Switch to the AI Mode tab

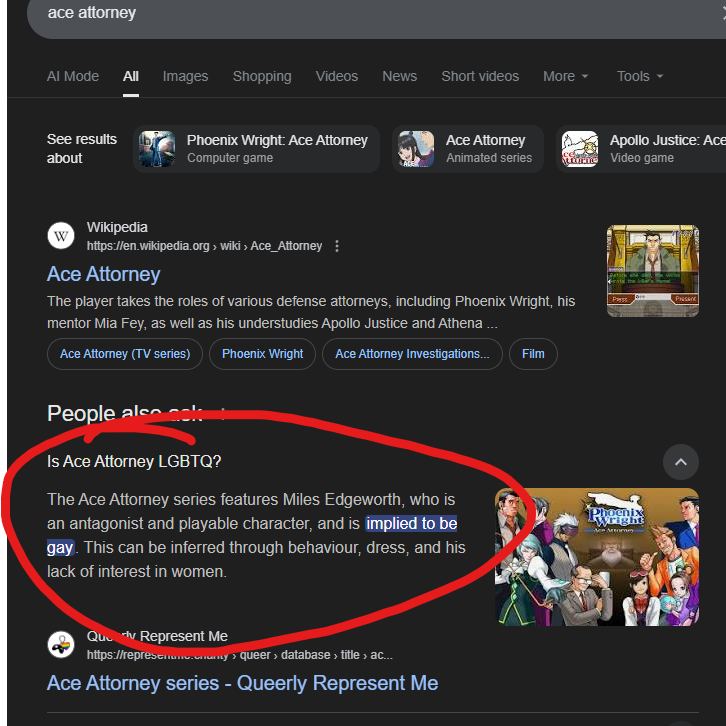click(x=73, y=76)
